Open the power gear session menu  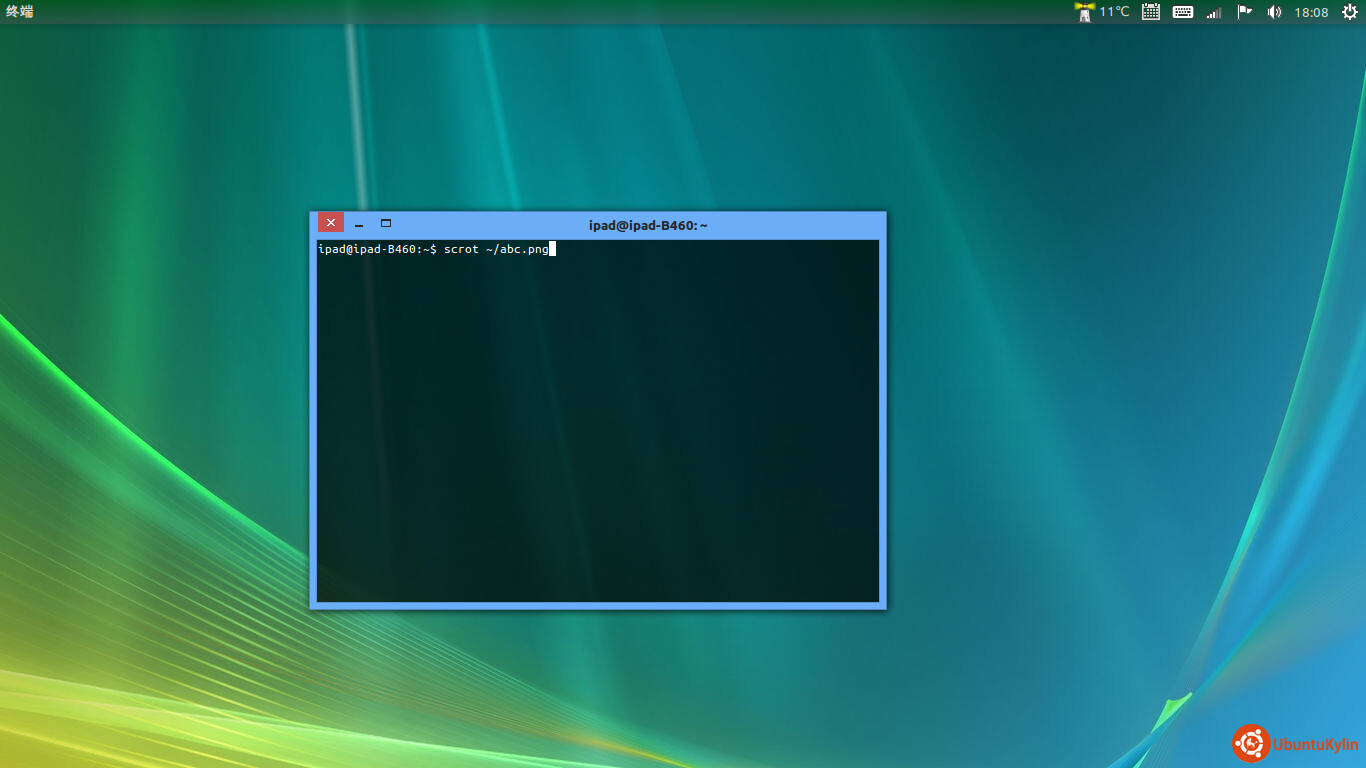point(1349,12)
